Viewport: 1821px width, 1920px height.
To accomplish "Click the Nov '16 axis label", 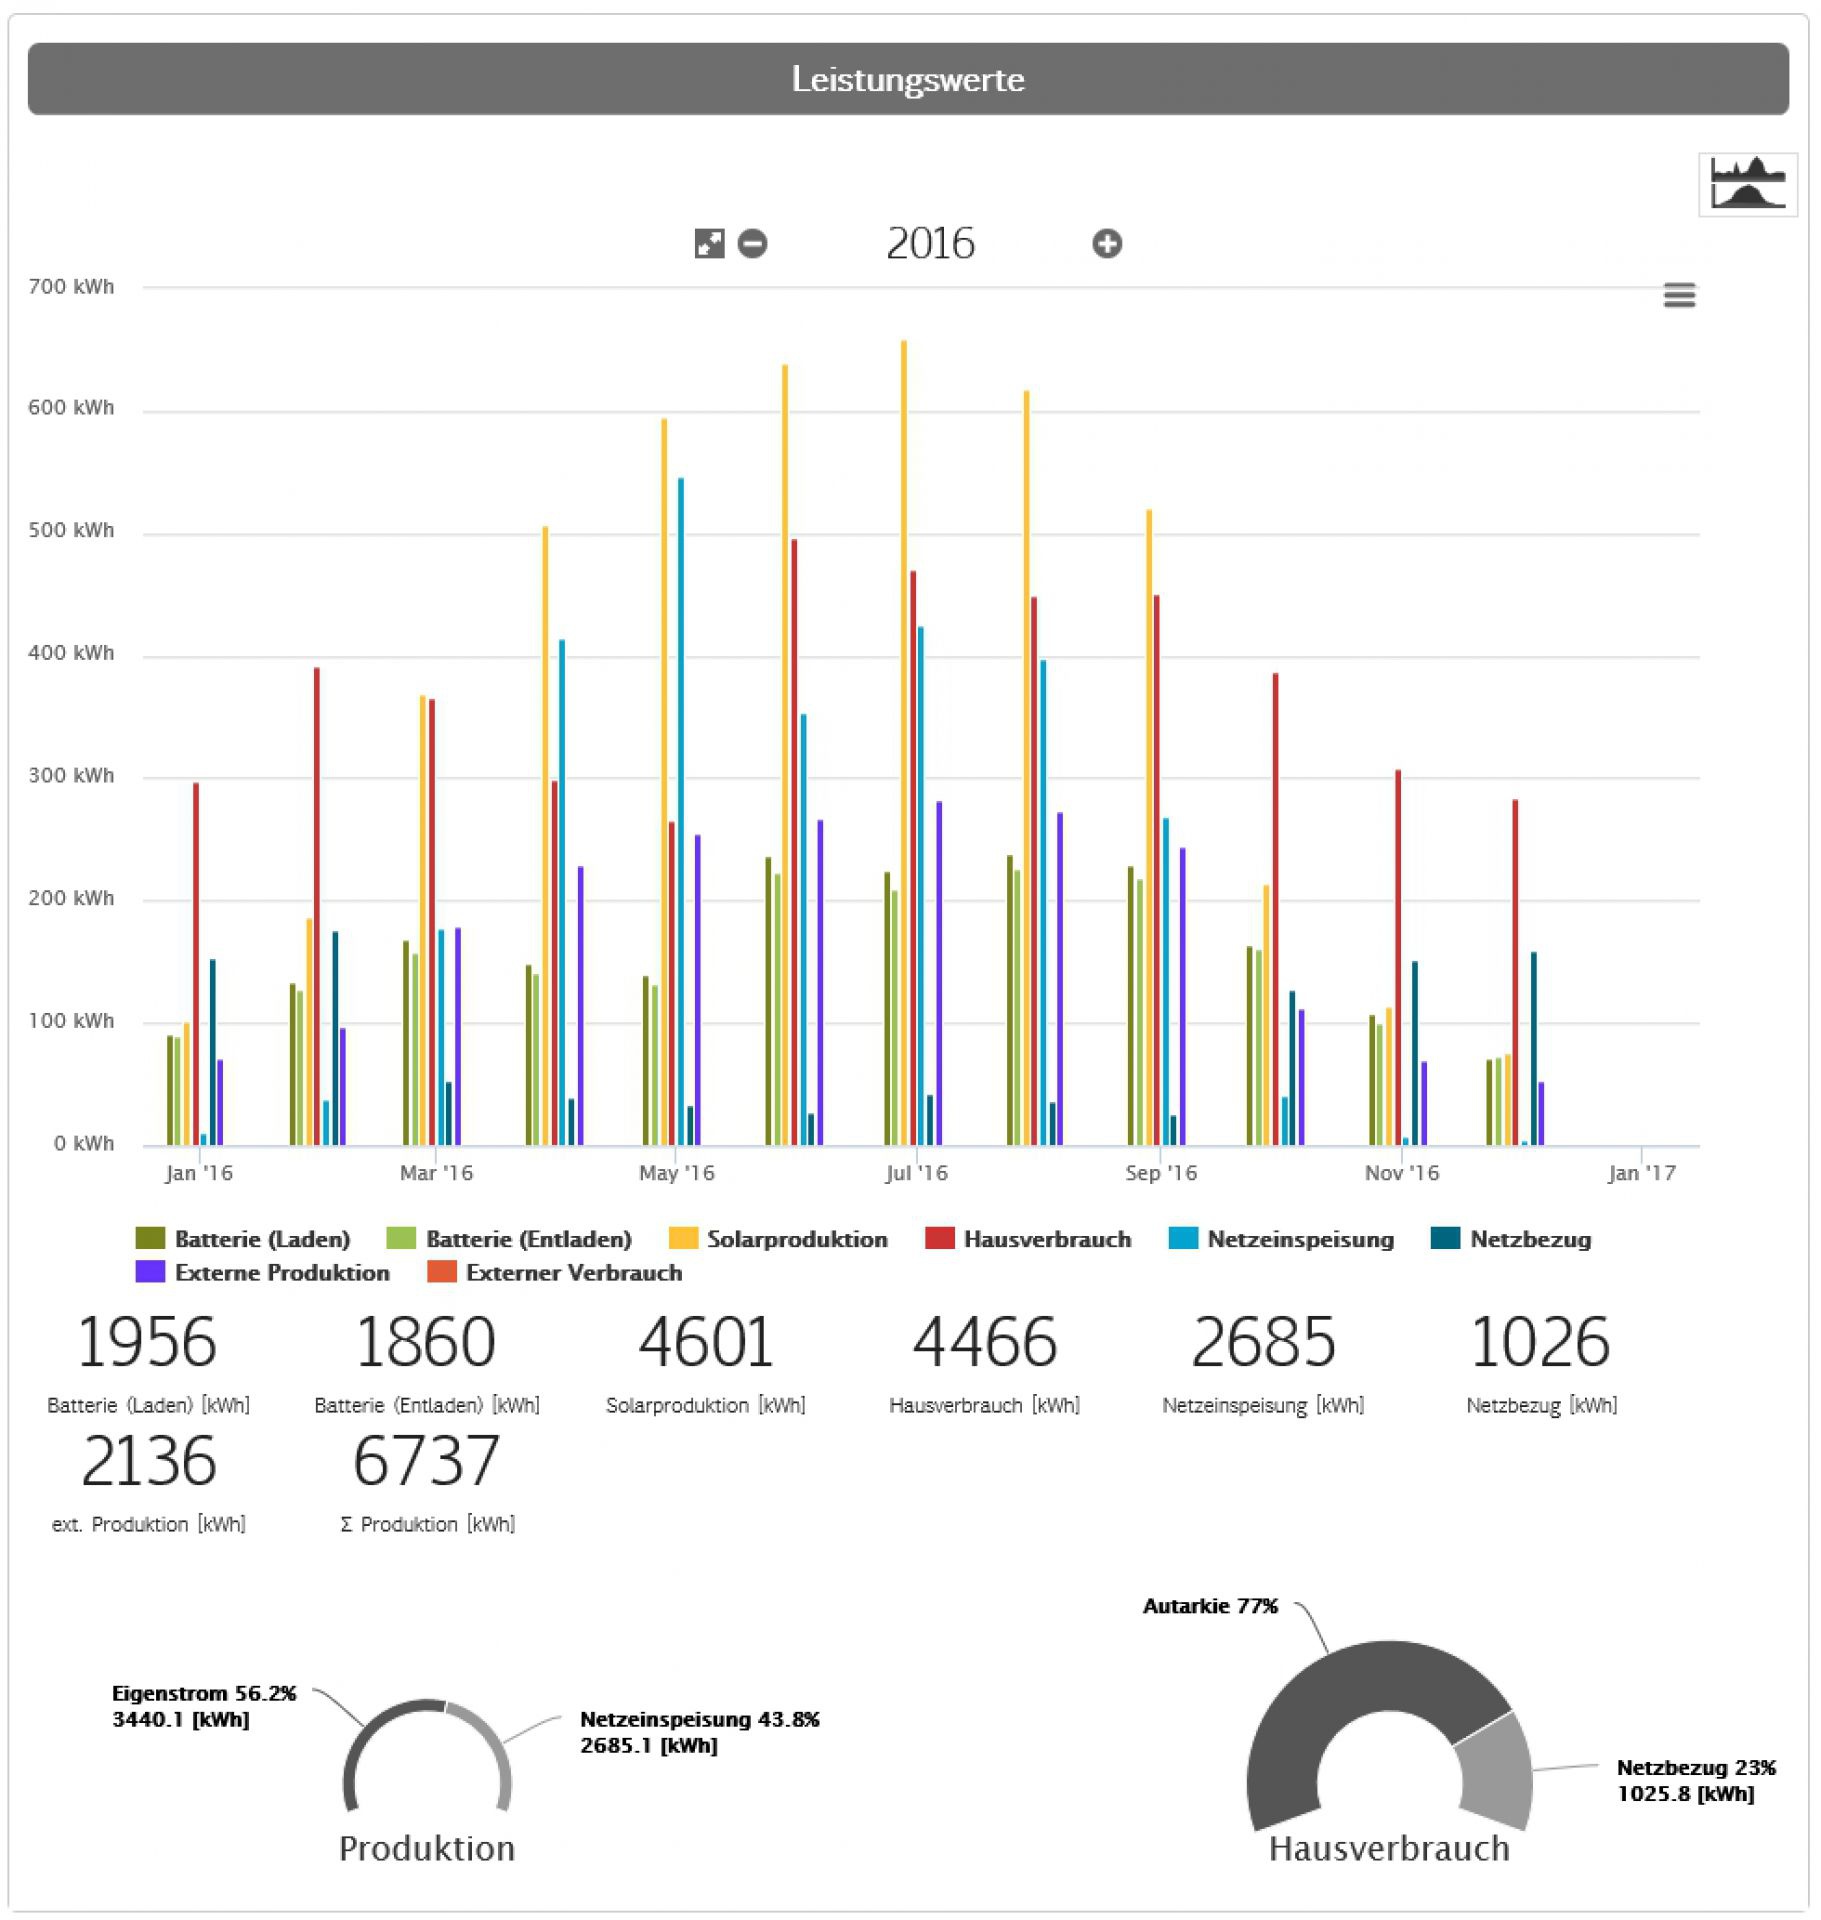I will coord(1402,1173).
